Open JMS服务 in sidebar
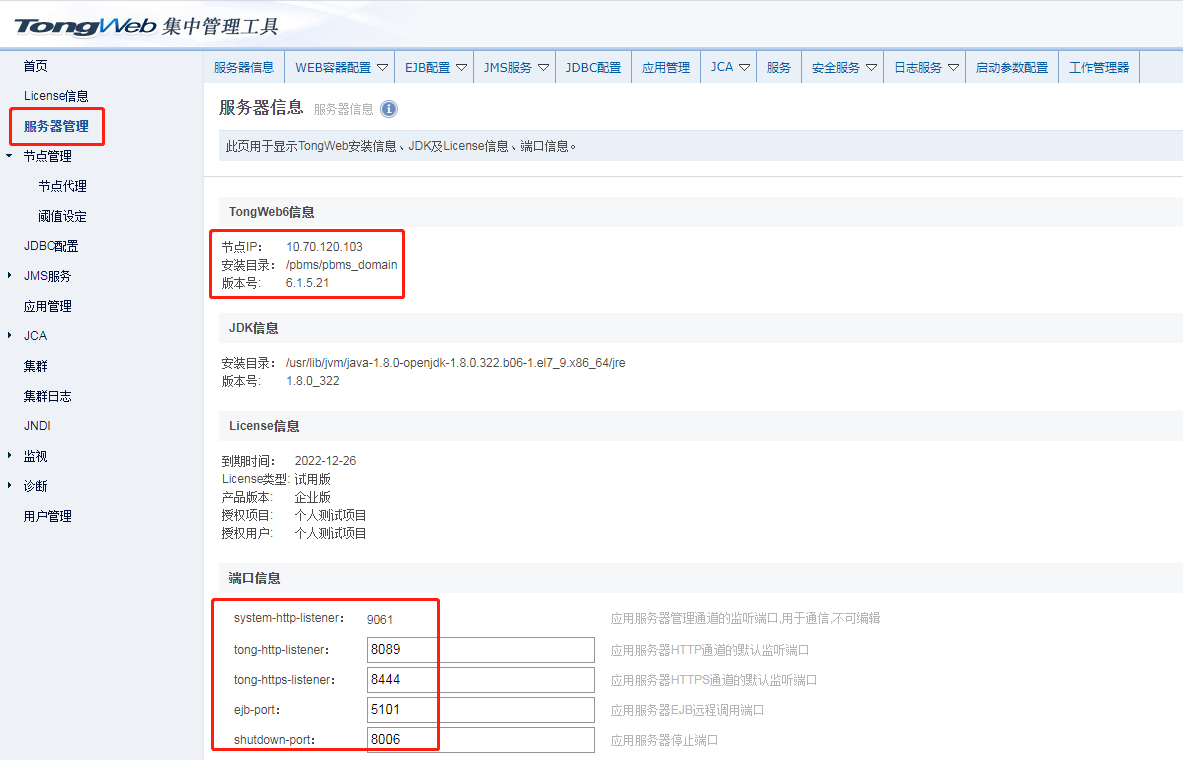The height and width of the screenshot is (760, 1183). pos(47,276)
